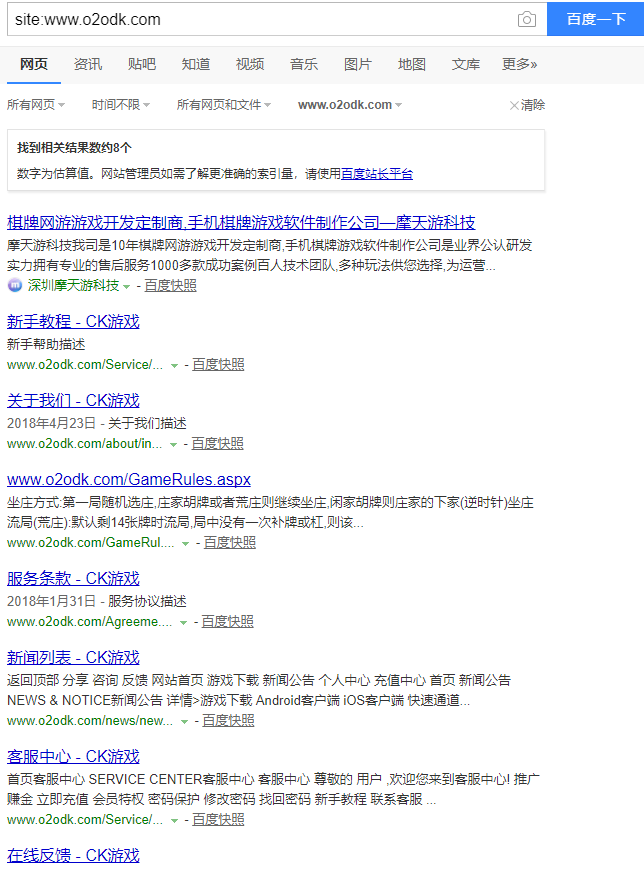Switch to the 音乐 tab

304,64
